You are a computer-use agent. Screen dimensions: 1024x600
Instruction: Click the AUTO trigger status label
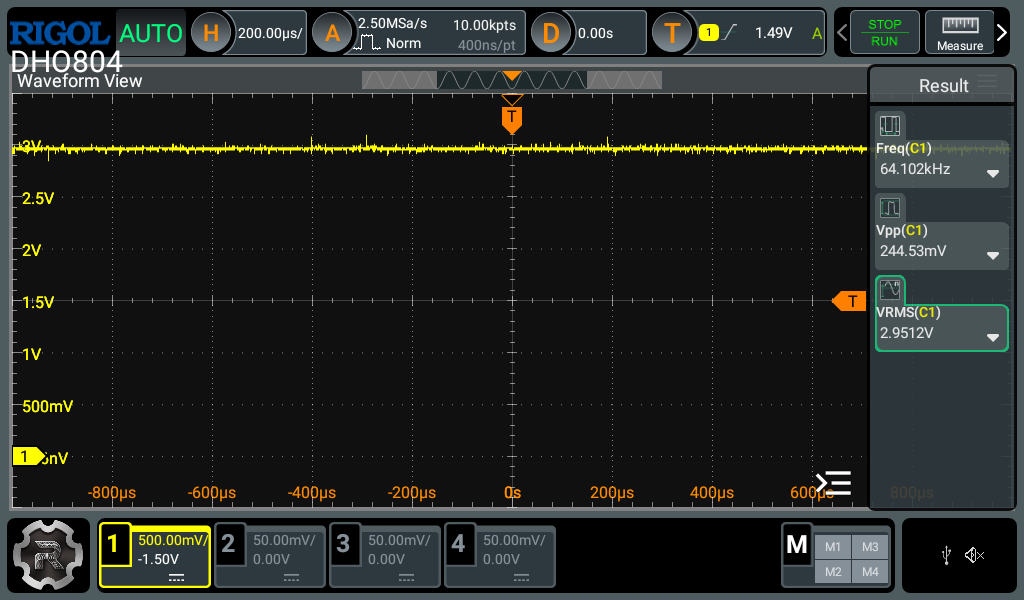151,33
